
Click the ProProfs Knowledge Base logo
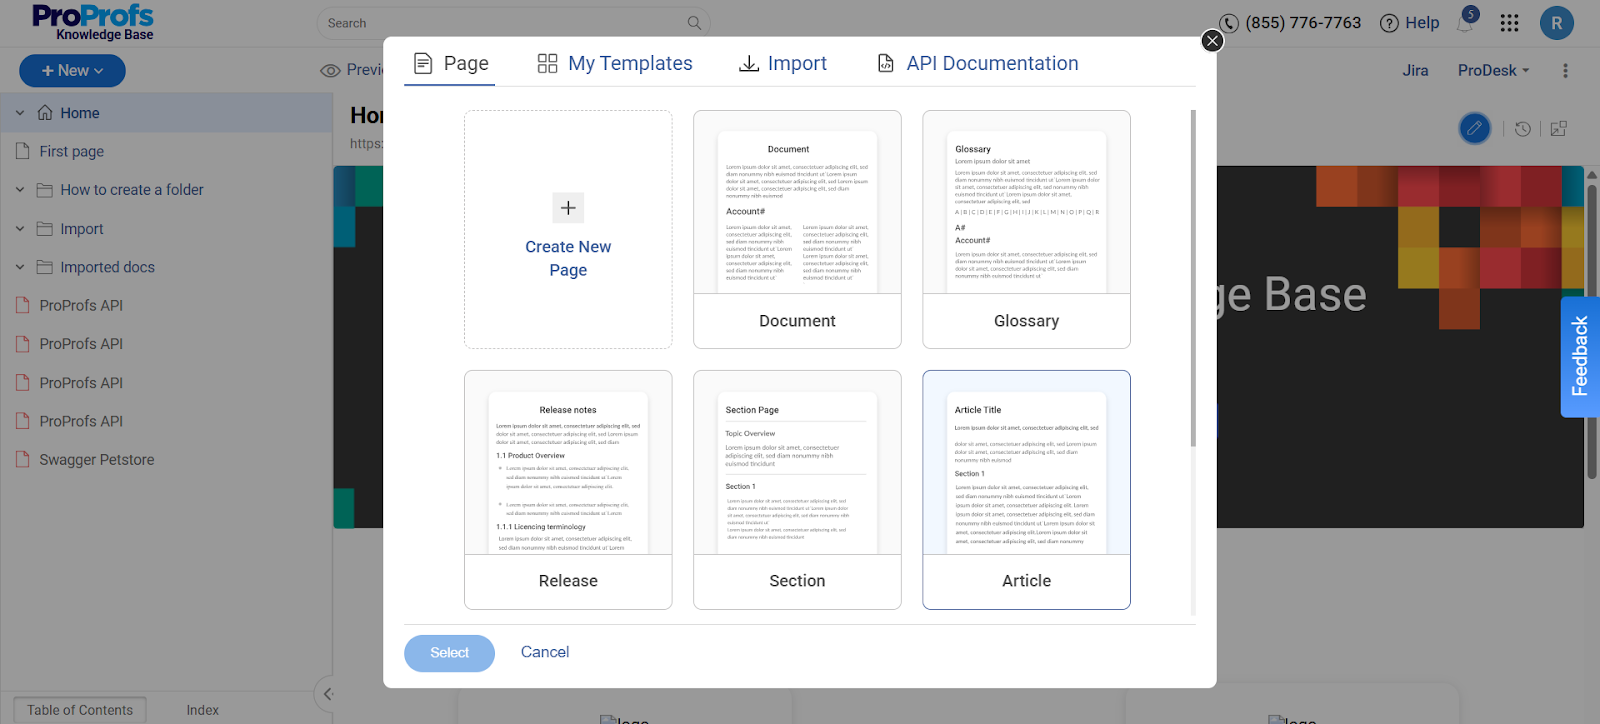point(93,23)
